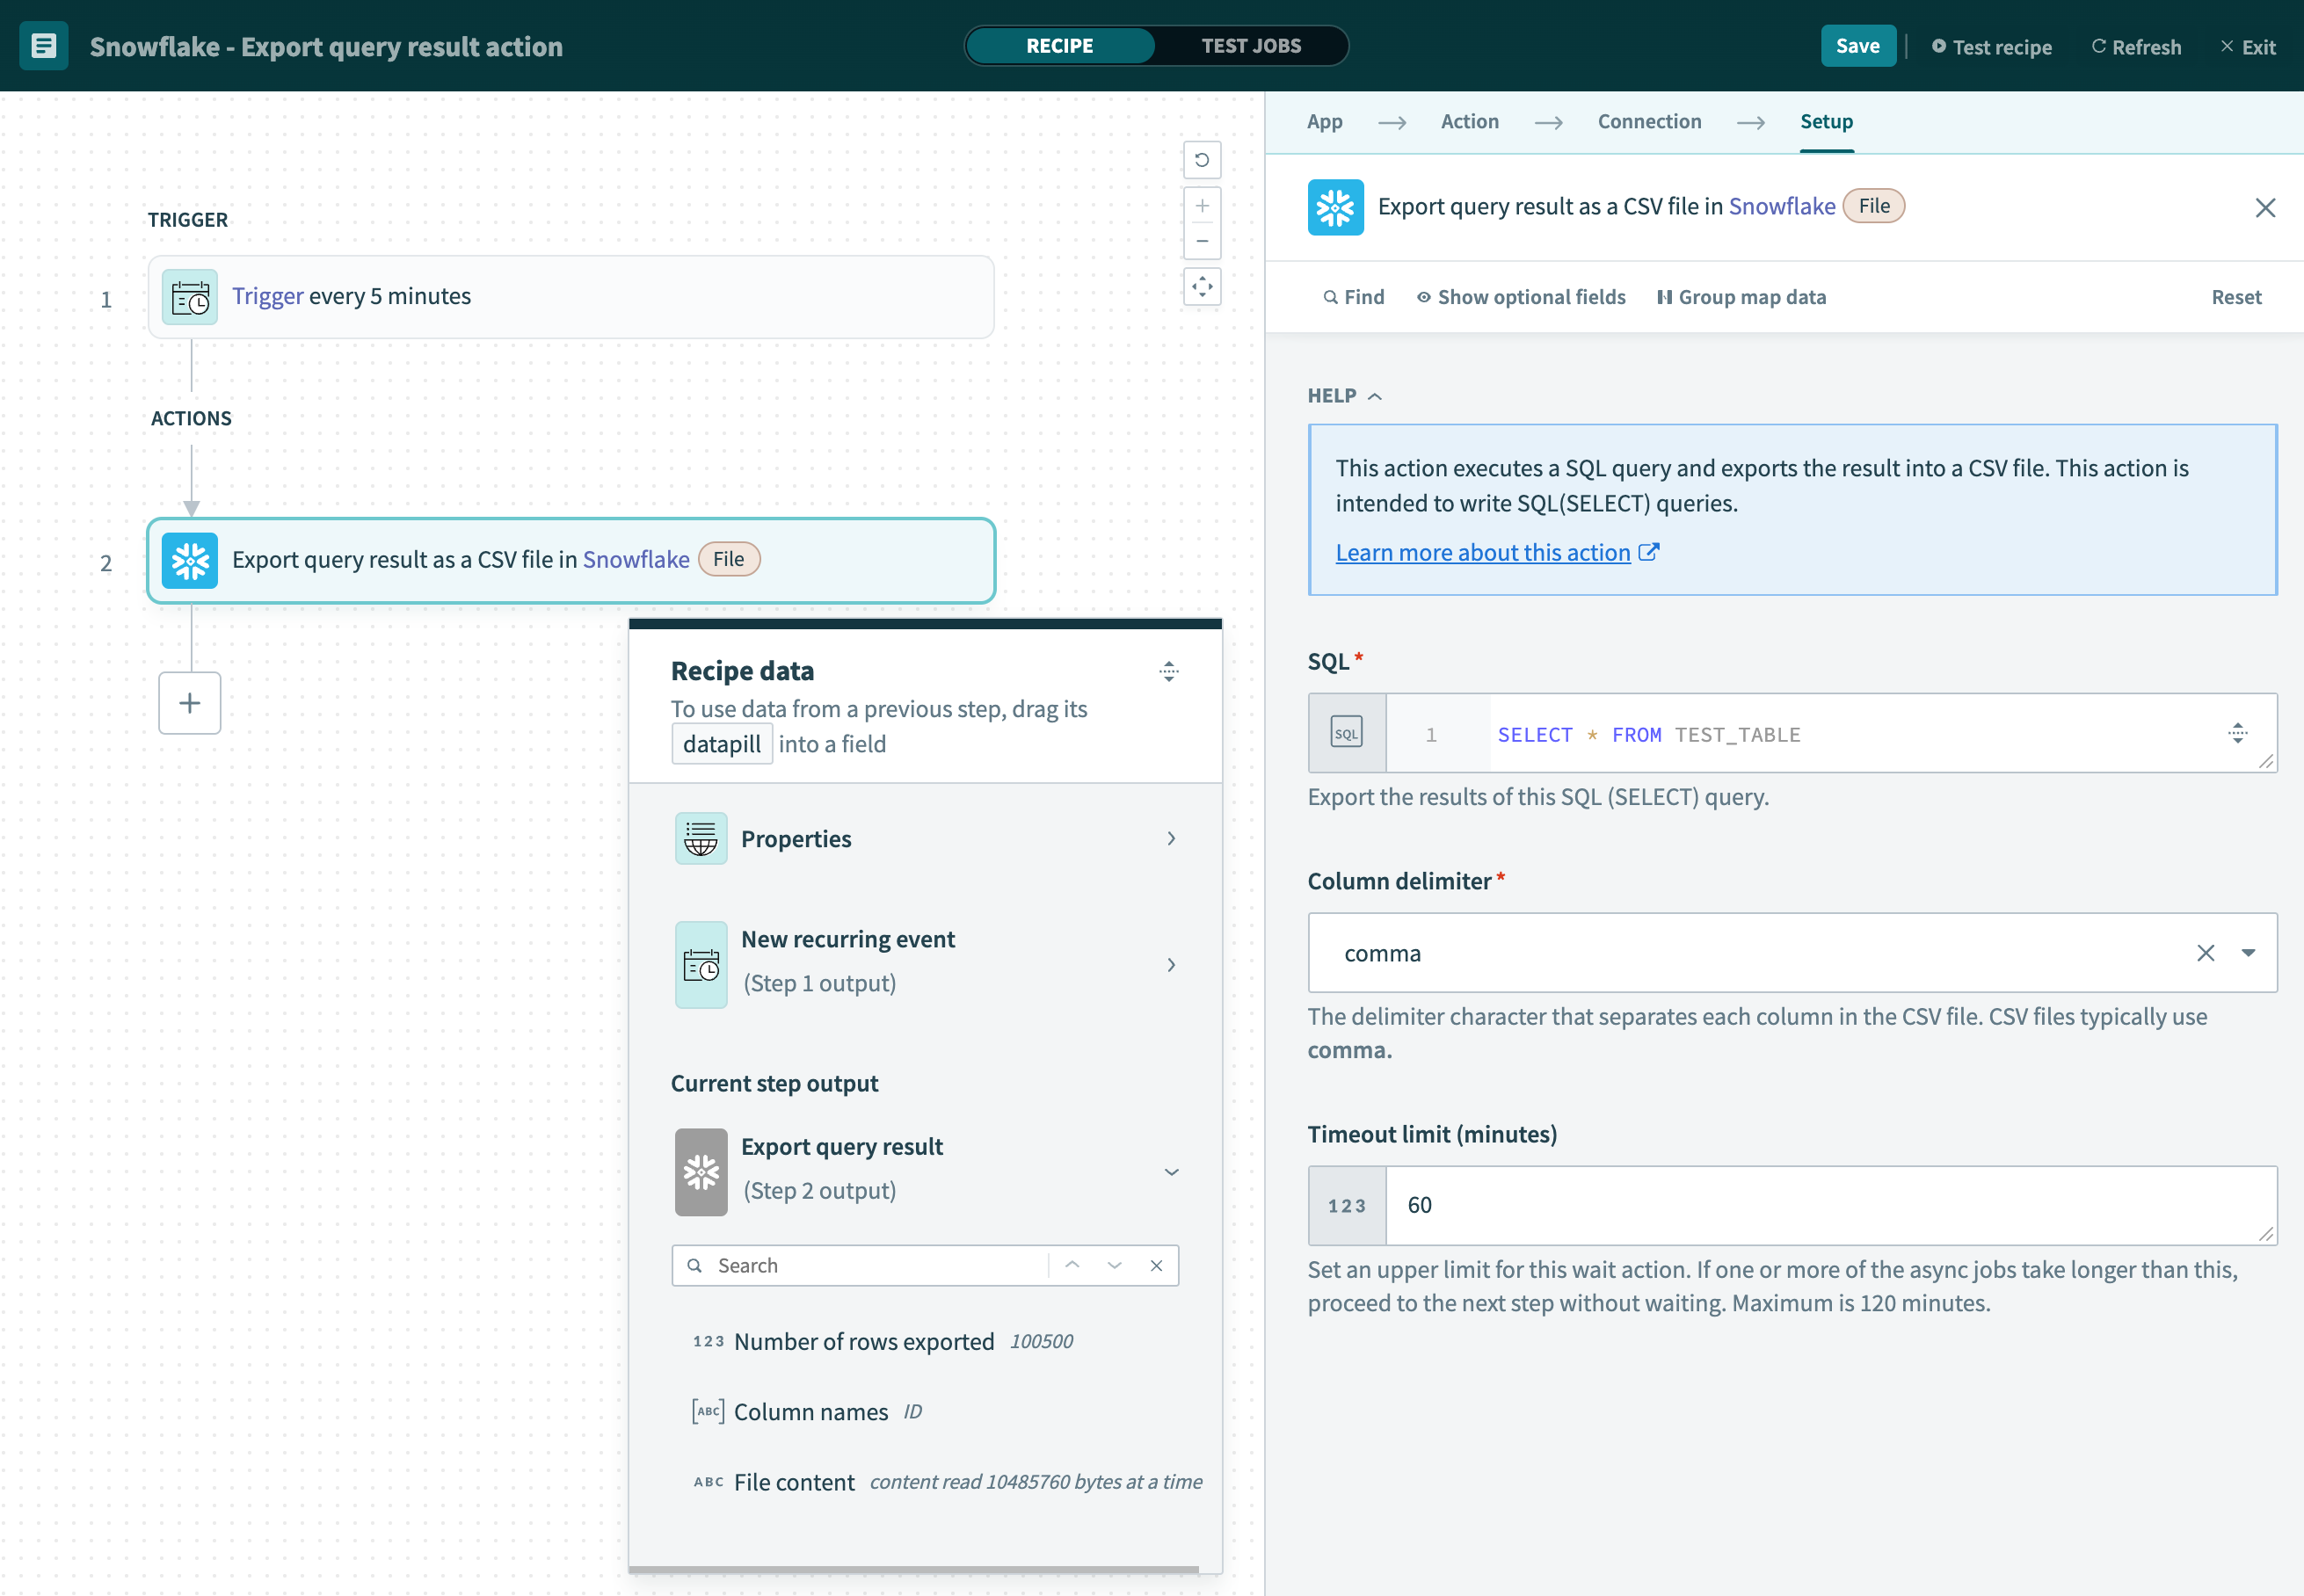Expand Properties in the Recipe data panel
This screenshot has width=2304, height=1596.
[x=1171, y=838]
